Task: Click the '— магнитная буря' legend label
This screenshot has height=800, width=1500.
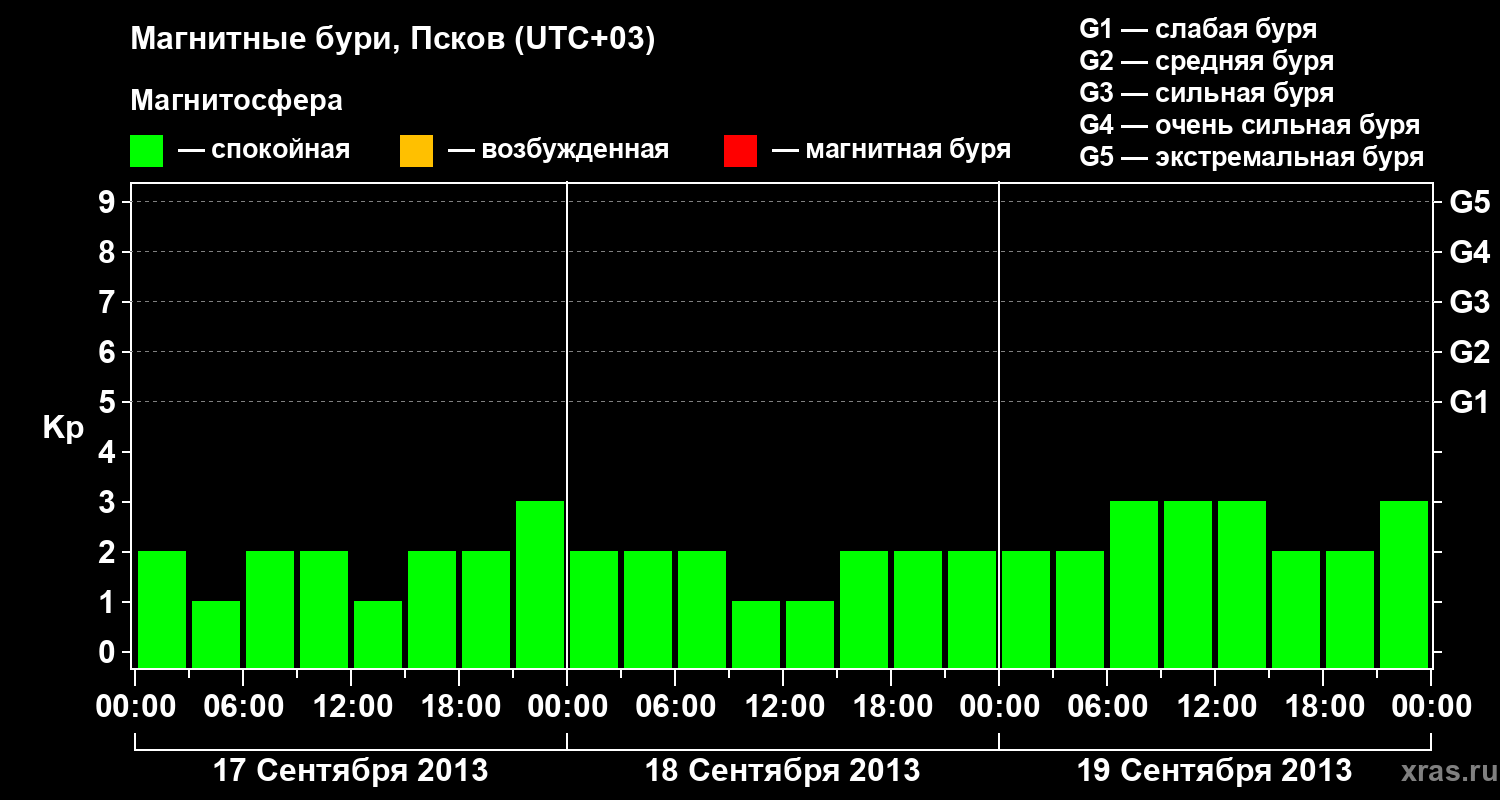Action: point(891,150)
